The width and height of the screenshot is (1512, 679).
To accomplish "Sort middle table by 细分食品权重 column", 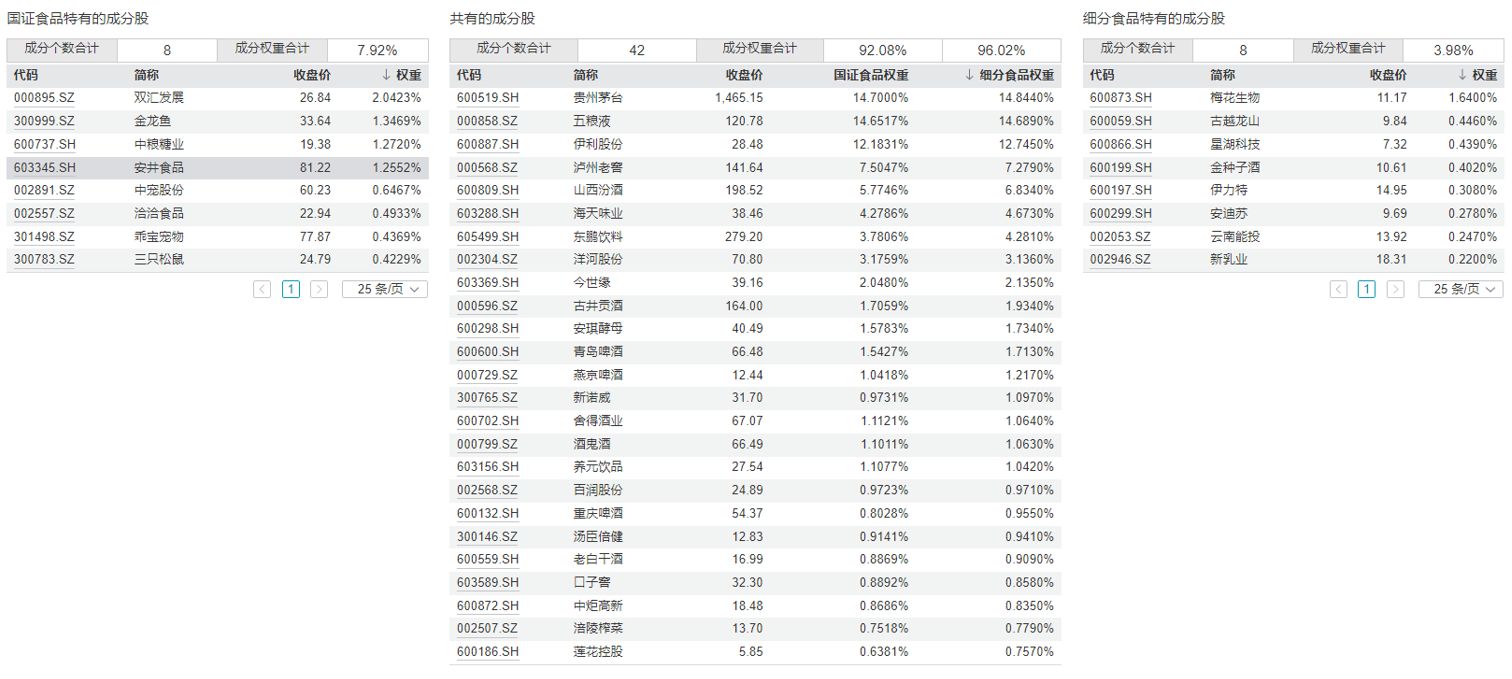I will tap(1010, 75).
